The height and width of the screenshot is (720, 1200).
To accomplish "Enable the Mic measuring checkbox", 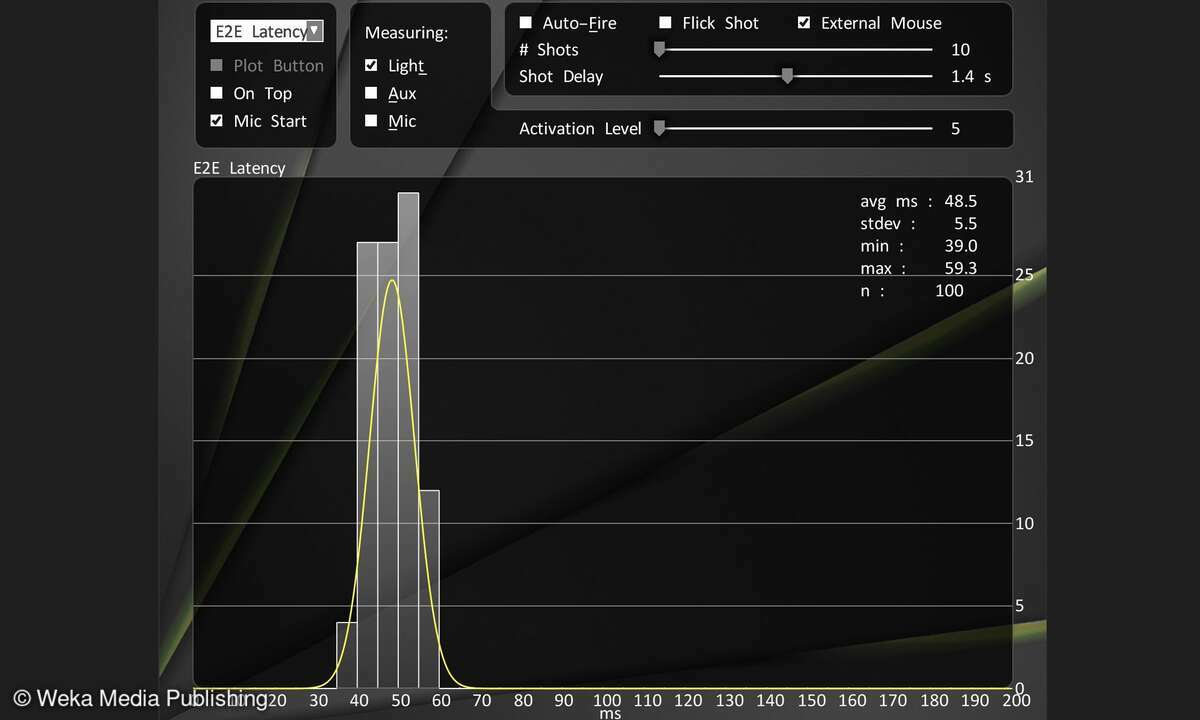I will click(x=371, y=121).
